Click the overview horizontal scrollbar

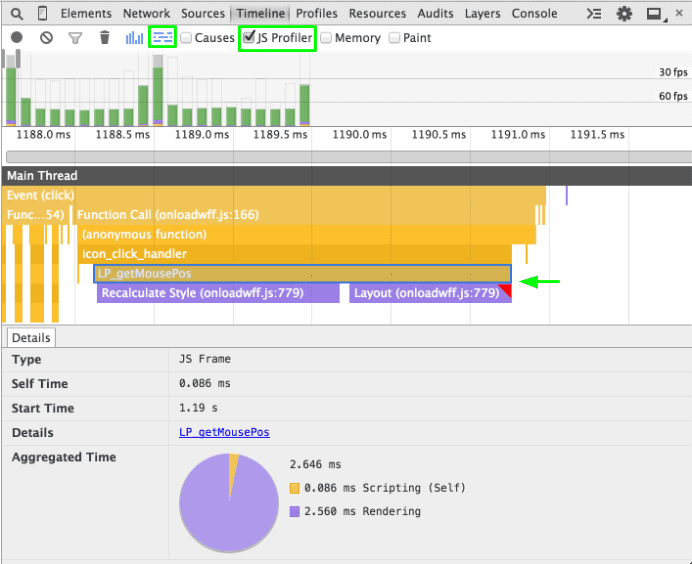(x=346, y=156)
